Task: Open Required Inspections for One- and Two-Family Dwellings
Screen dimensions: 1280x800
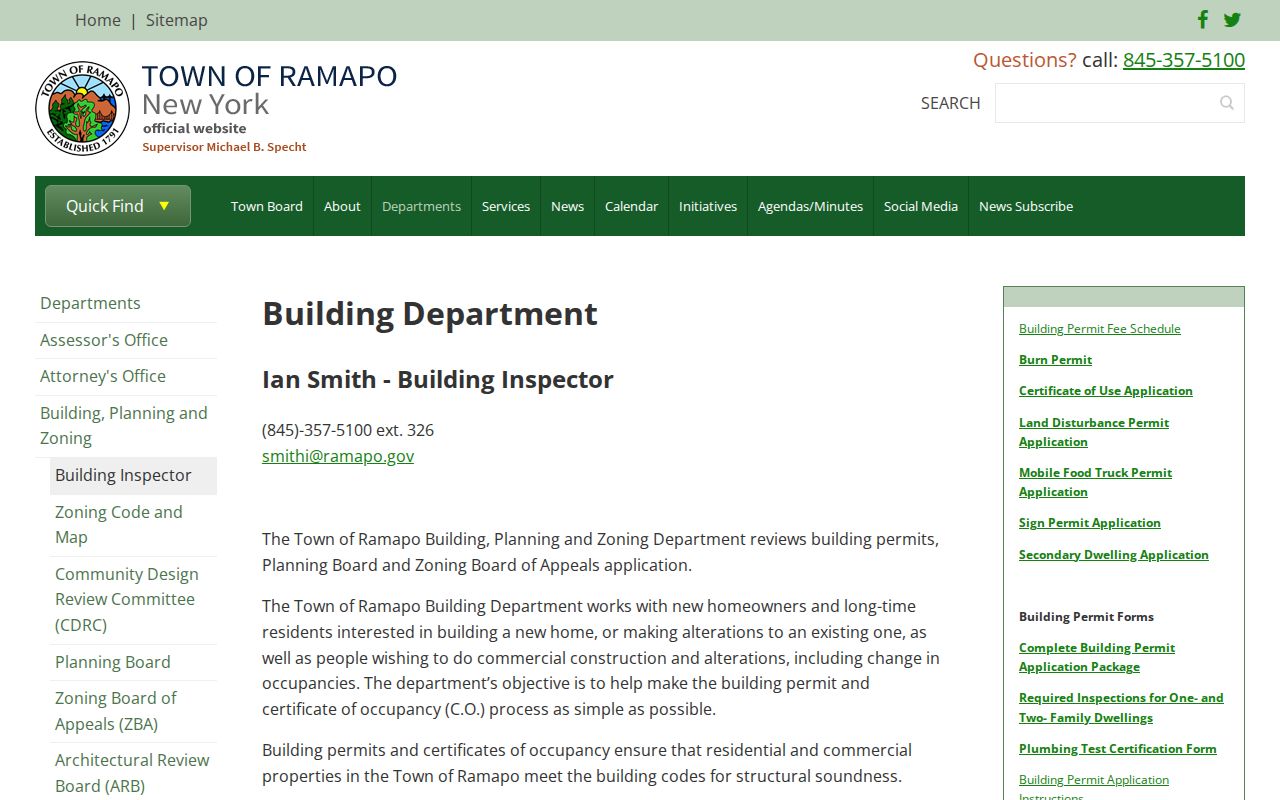Action: point(1121,707)
